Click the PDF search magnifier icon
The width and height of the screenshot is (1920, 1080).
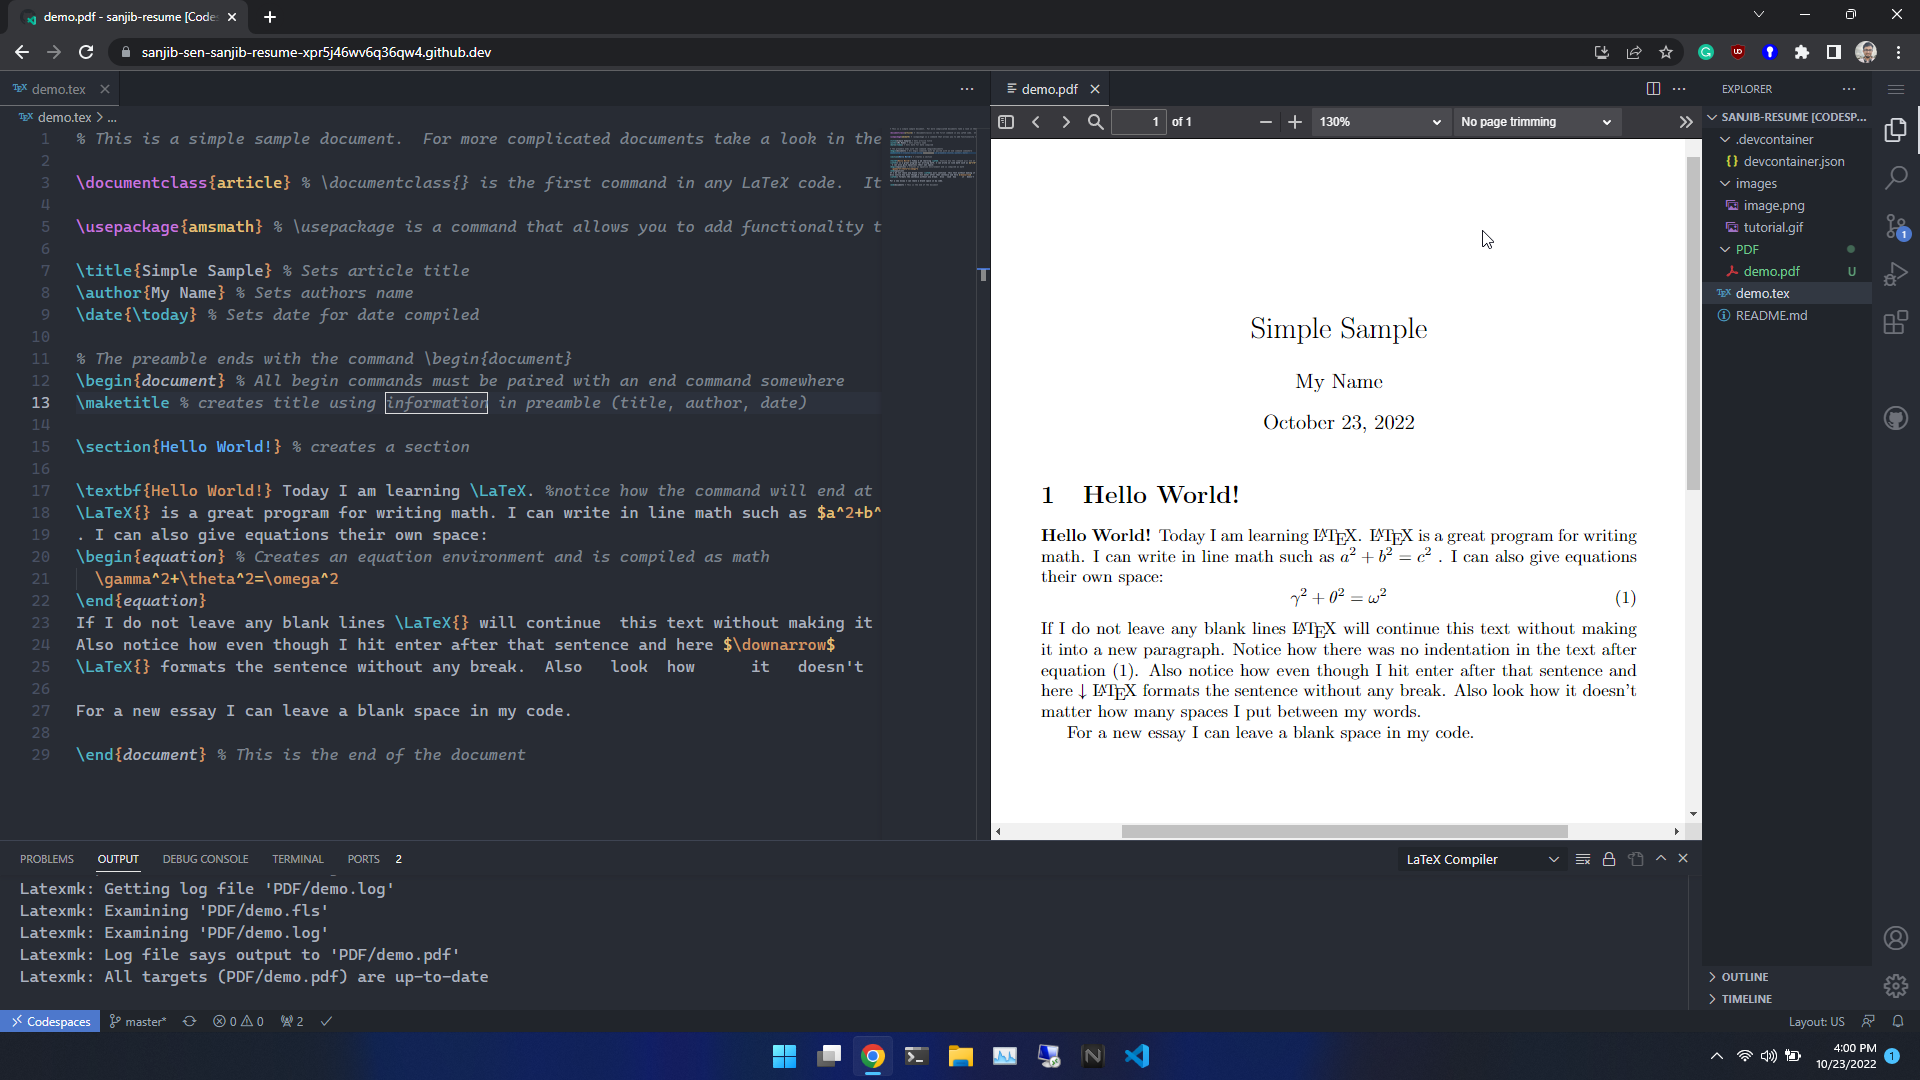click(1095, 122)
